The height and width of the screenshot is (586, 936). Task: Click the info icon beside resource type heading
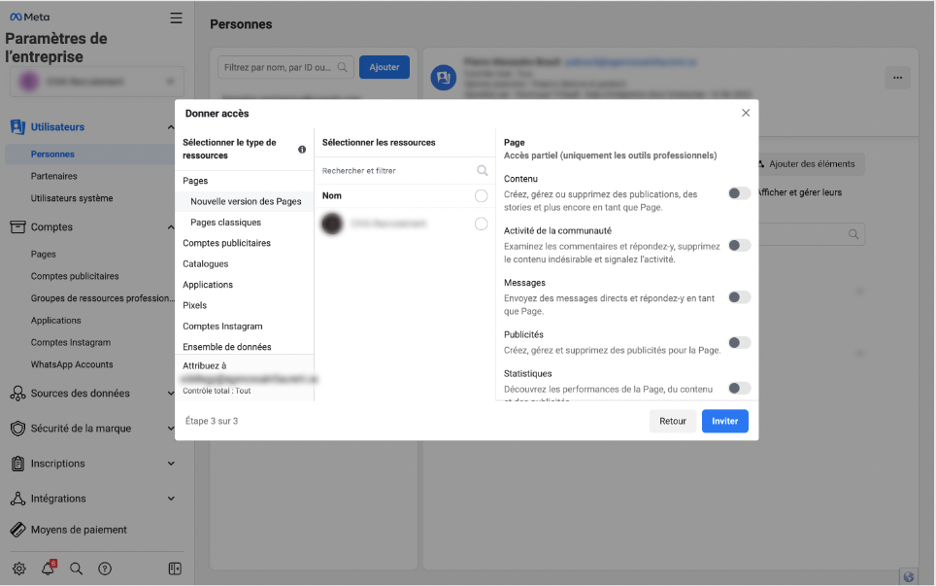tap(302, 149)
